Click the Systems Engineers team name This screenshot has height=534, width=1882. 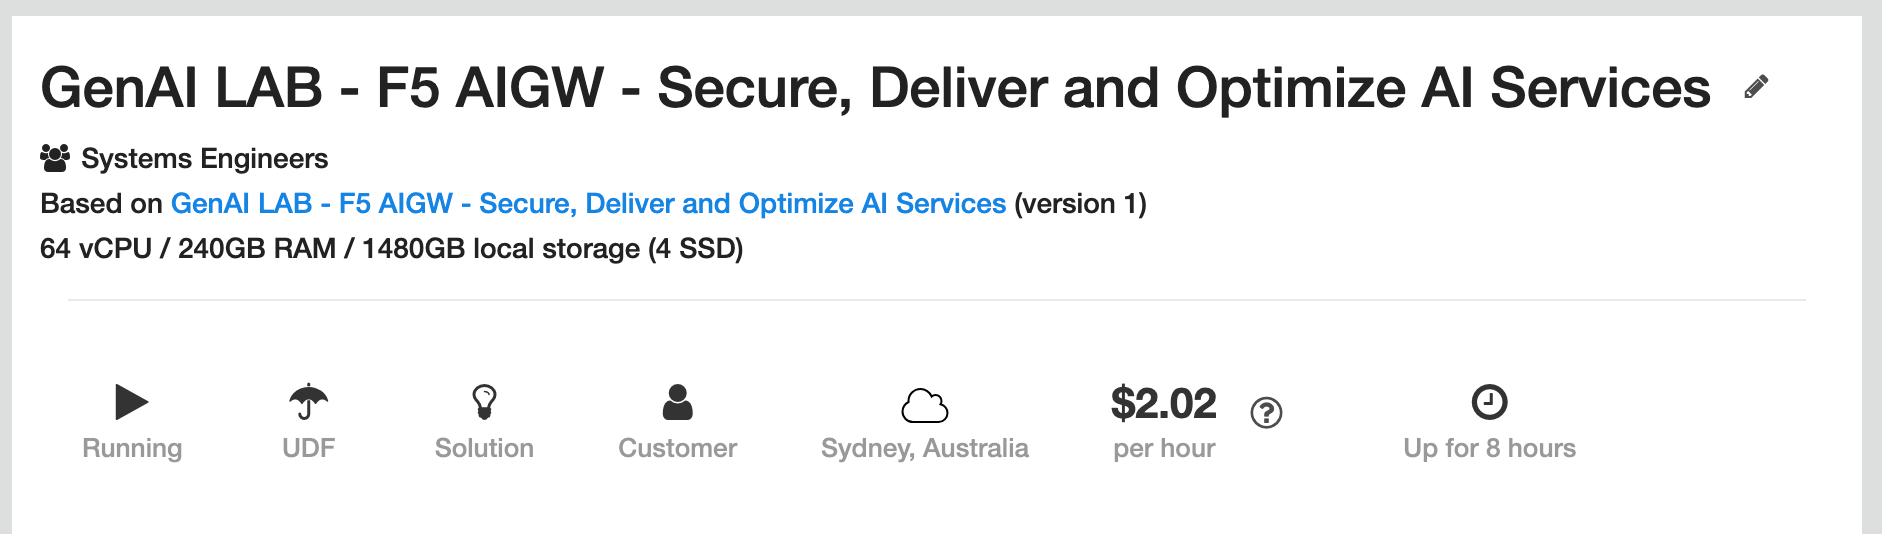click(204, 159)
